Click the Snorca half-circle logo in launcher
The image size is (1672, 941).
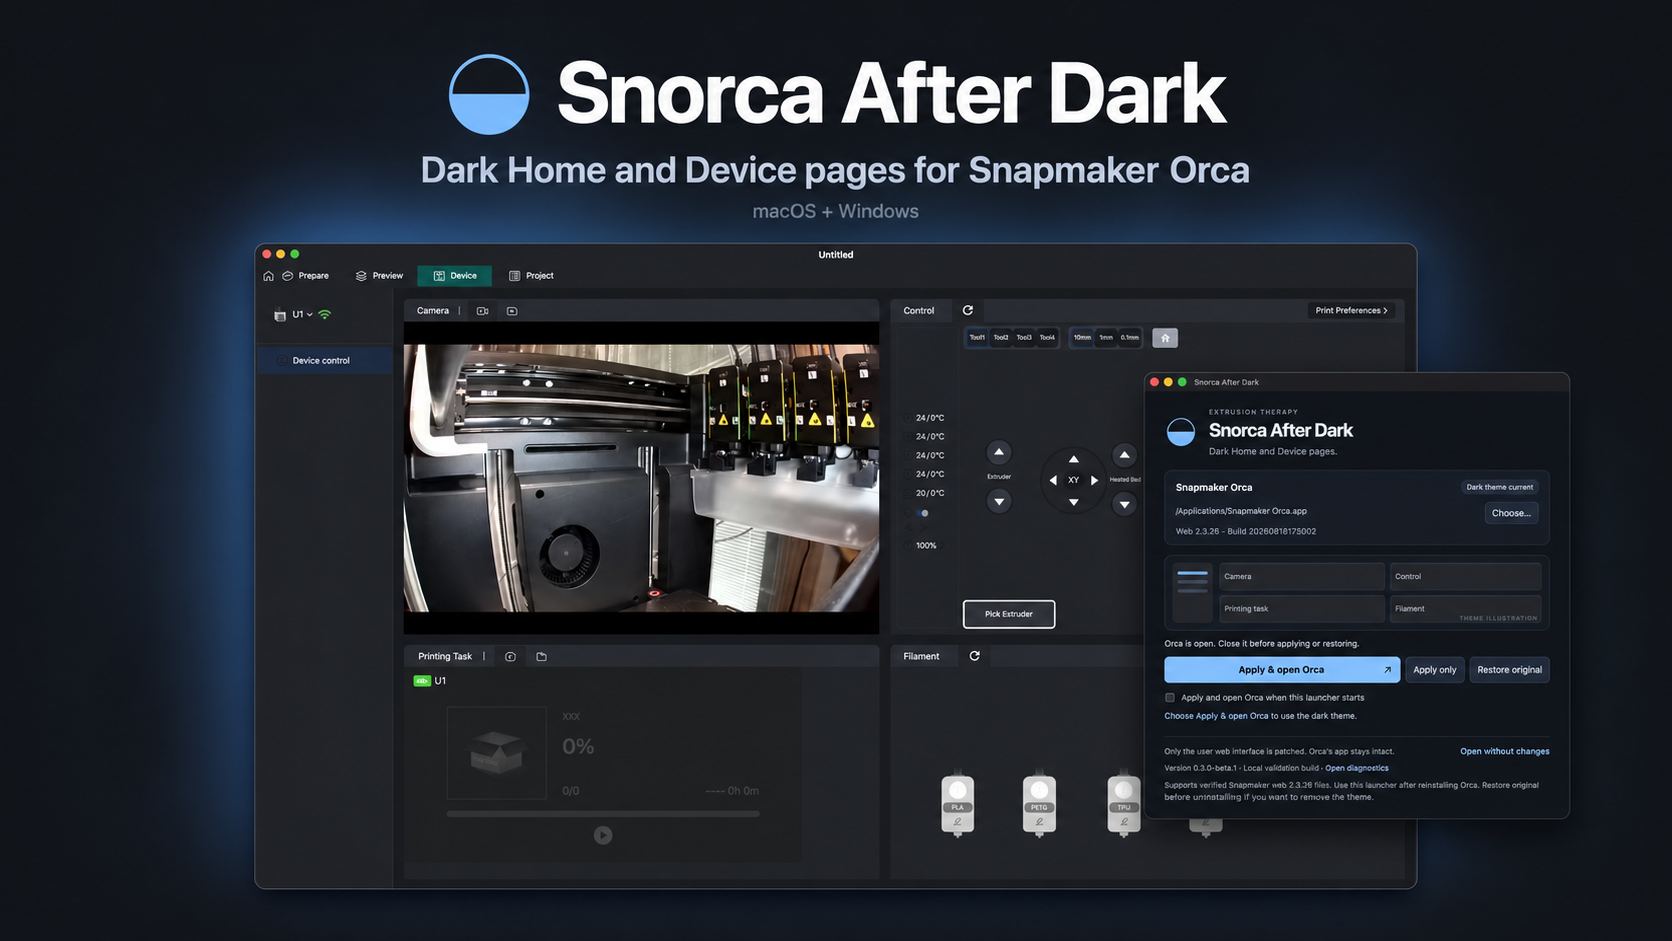pos(1181,431)
